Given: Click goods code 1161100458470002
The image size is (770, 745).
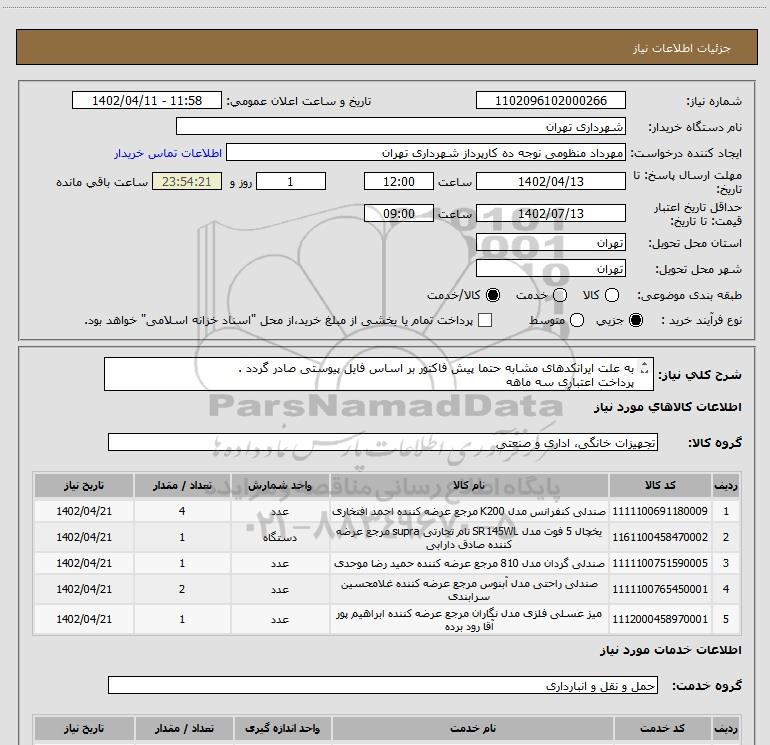Looking at the screenshot, I should pyautogui.click(x=660, y=537).
